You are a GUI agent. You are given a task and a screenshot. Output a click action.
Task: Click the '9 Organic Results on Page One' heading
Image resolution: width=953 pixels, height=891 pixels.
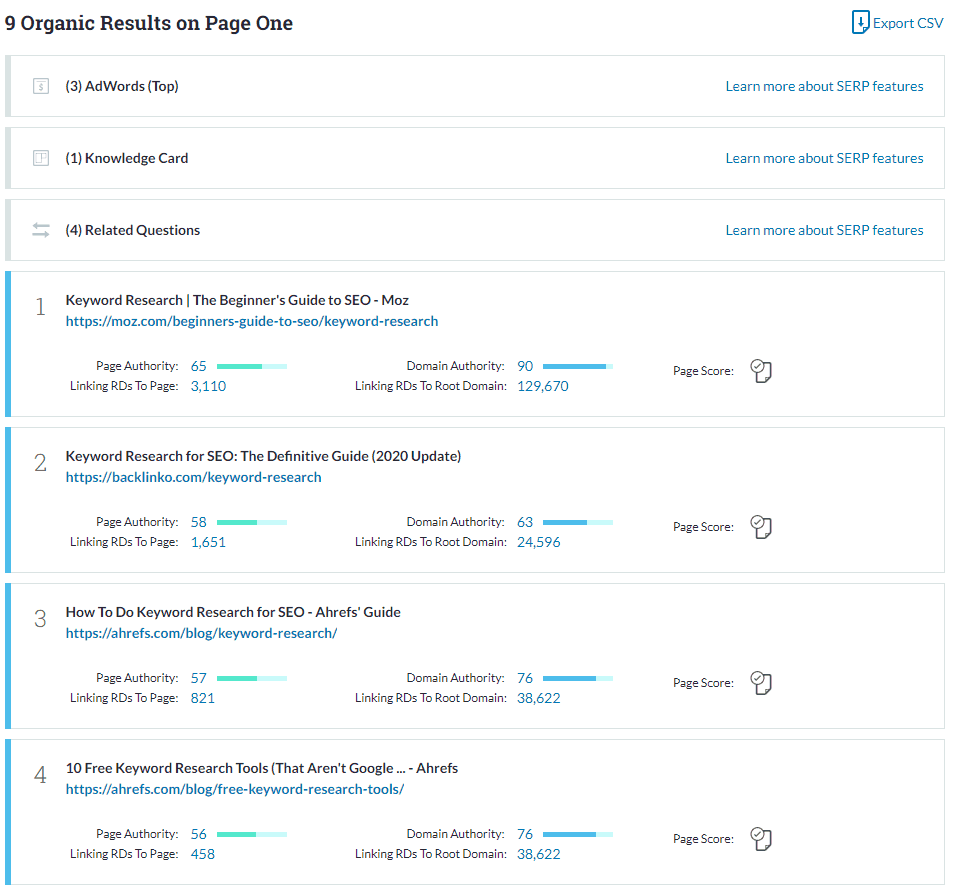click(x=149, y=23)
